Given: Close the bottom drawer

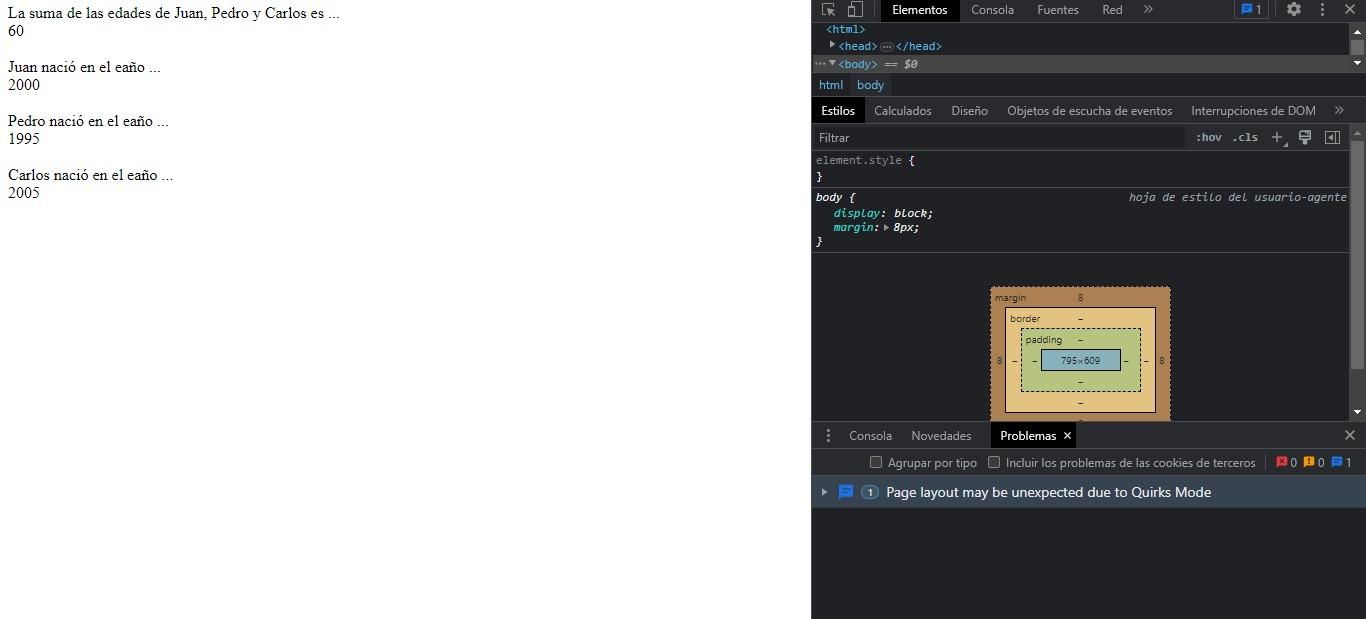Looking at the screenshot, I should click(1350, 435).
